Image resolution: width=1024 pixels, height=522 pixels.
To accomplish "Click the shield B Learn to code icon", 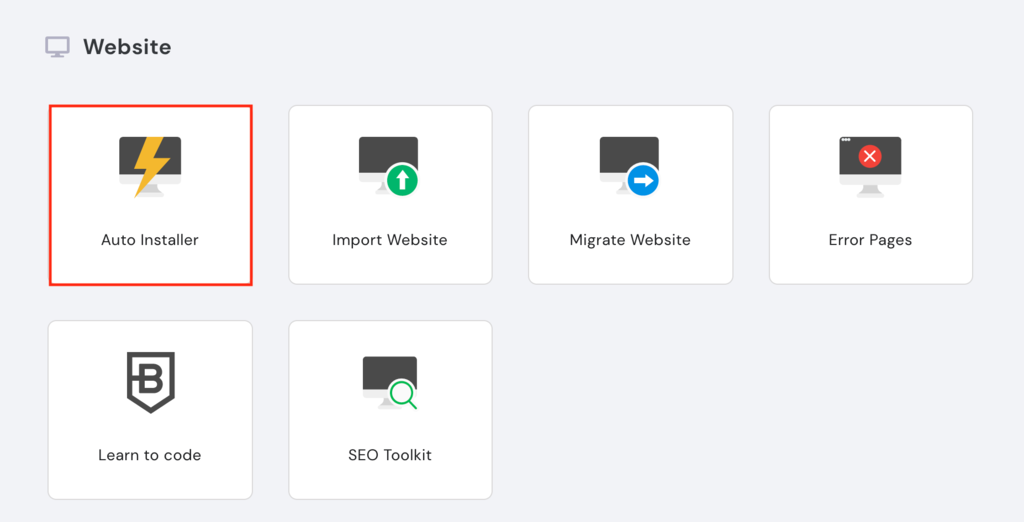I will point(150,381).
